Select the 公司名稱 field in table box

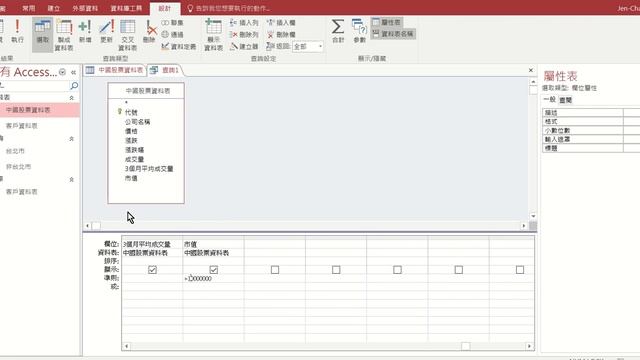pyautogui.click(x=138, y=122)
